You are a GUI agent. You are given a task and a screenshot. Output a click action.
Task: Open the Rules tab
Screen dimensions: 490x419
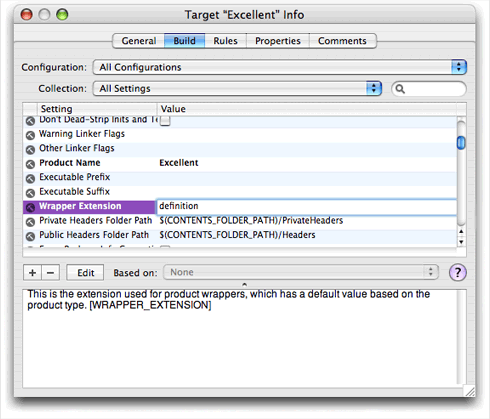pos(225,41)
